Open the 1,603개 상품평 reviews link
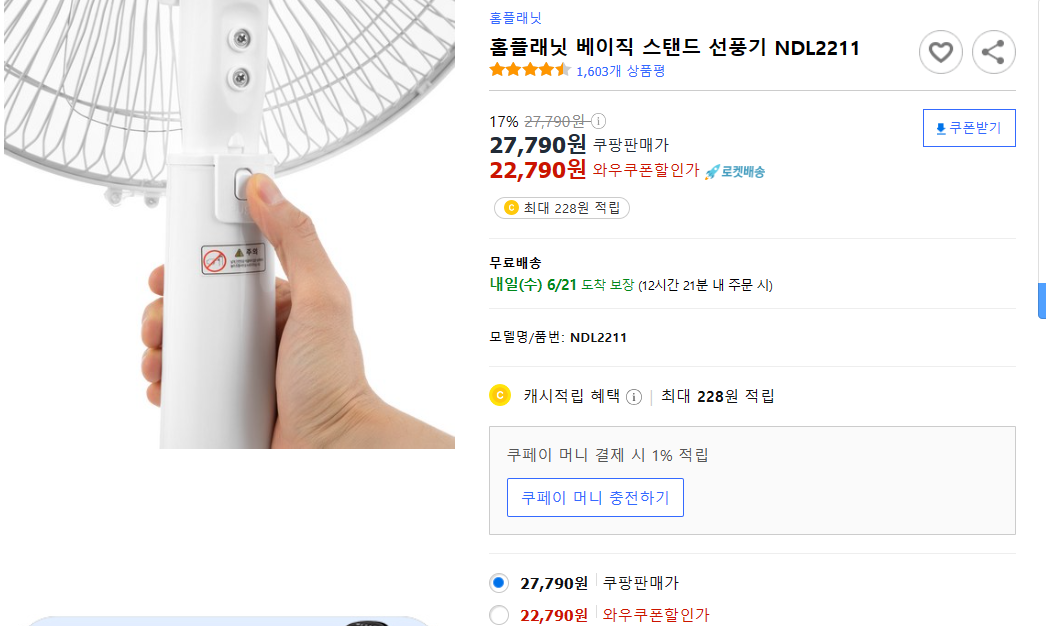Image resolution: width=1046 pixels, height=626 pixels. pos(621,71)
